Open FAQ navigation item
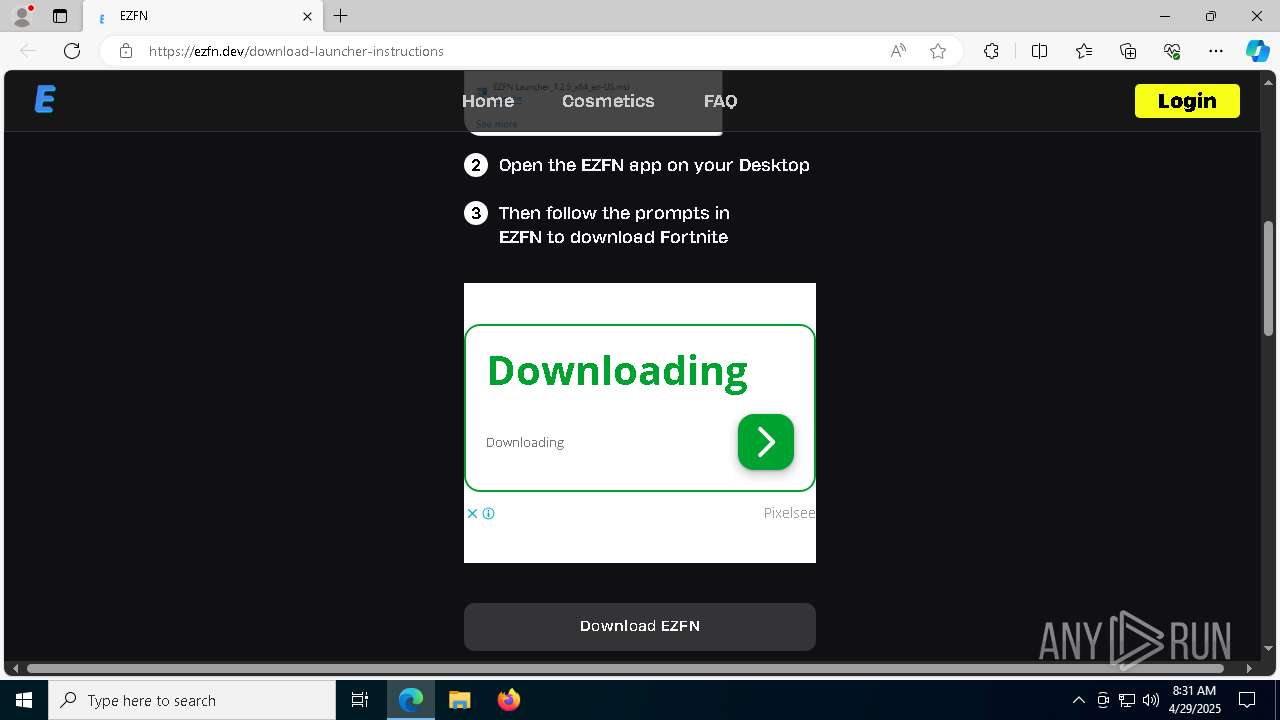 [x=720, y=101]
